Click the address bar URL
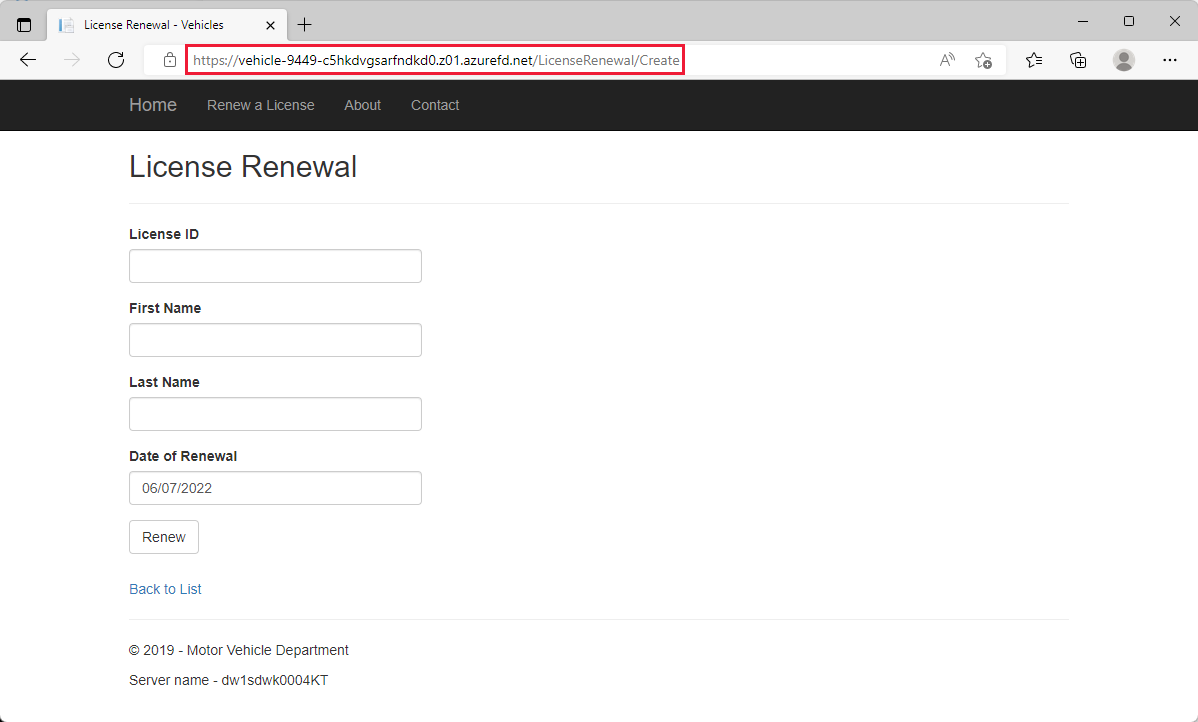 click(x=435, y=60)
